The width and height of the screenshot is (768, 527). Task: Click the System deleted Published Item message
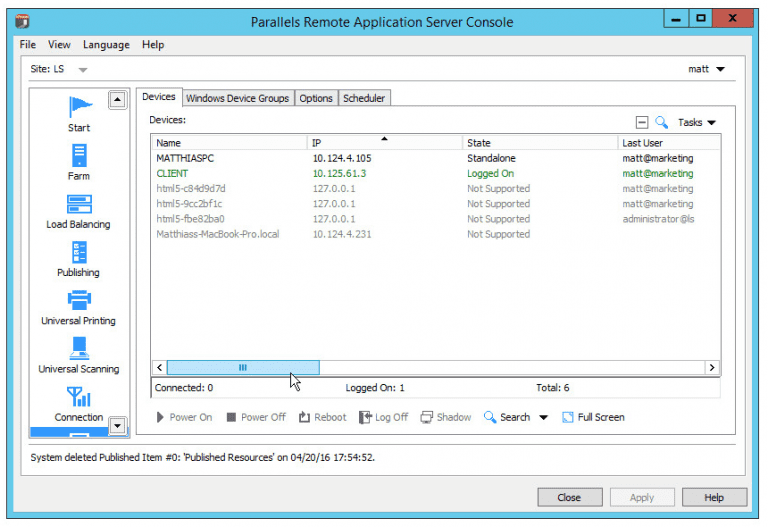pos(202,457)
